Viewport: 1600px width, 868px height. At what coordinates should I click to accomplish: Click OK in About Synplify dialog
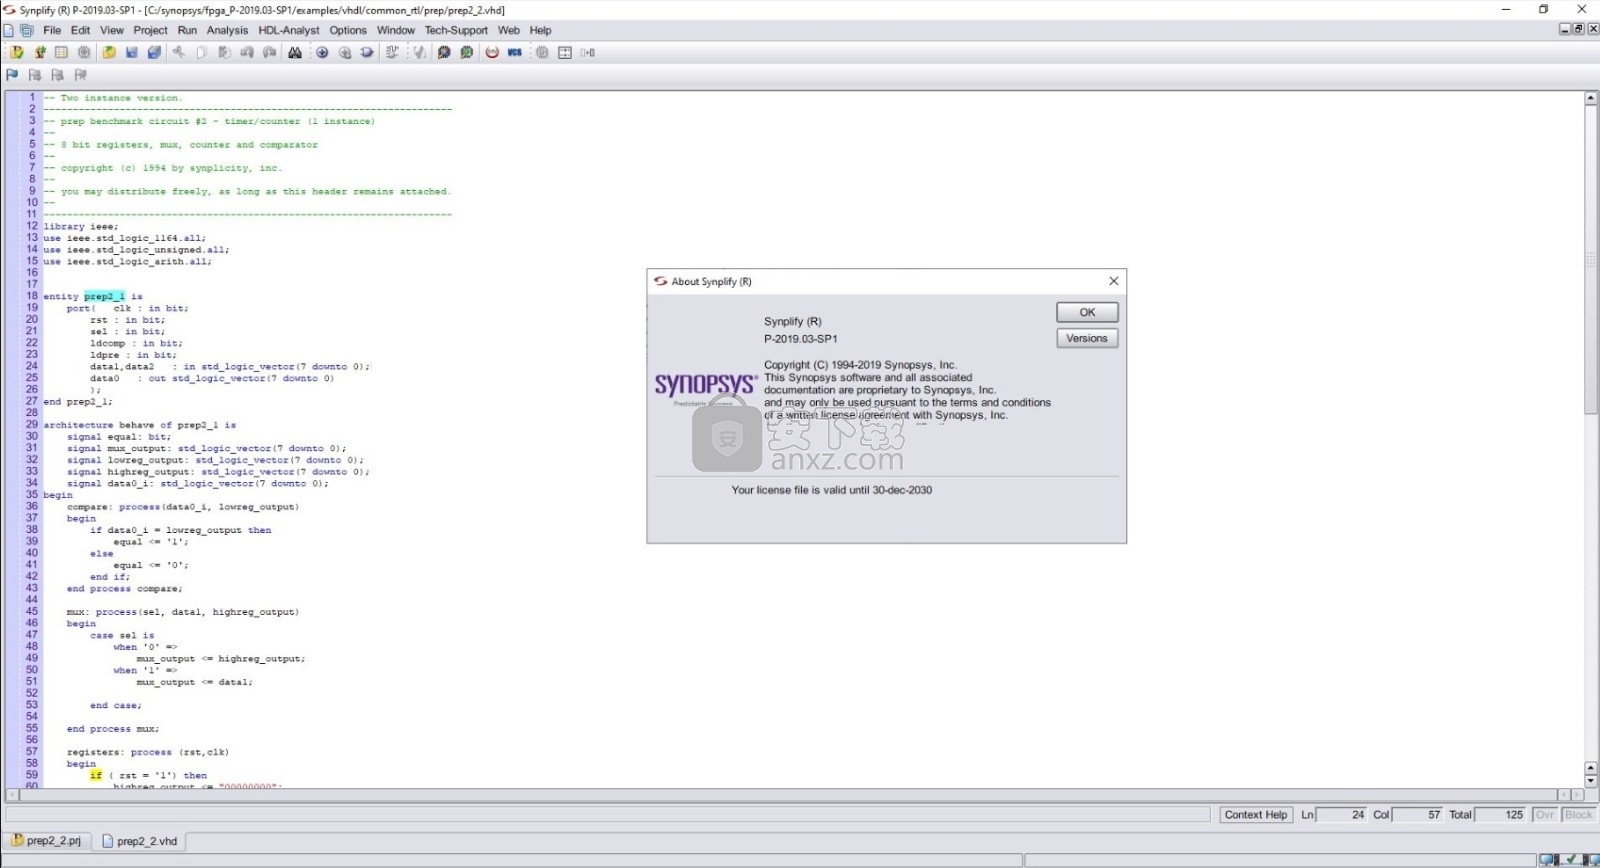coord(1087,312)
